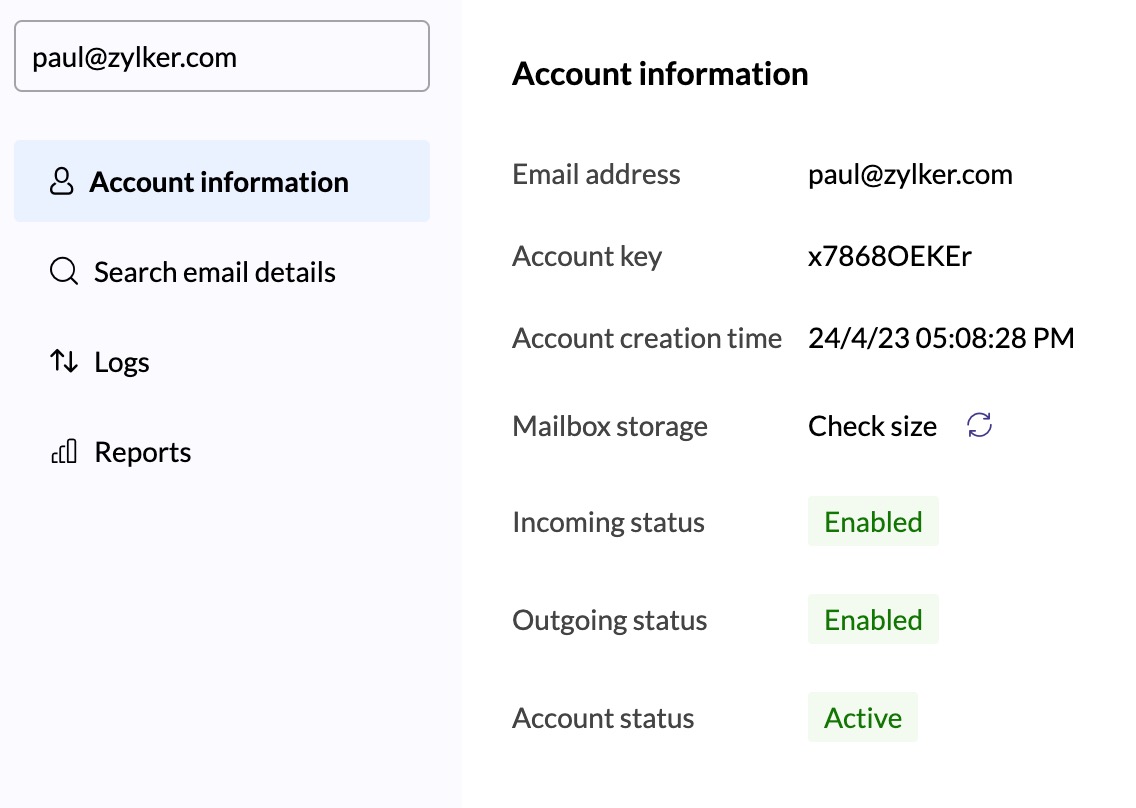1136x808 pixels.
Task: Click the email address value in Account information
Action: (x=910, y=174)
